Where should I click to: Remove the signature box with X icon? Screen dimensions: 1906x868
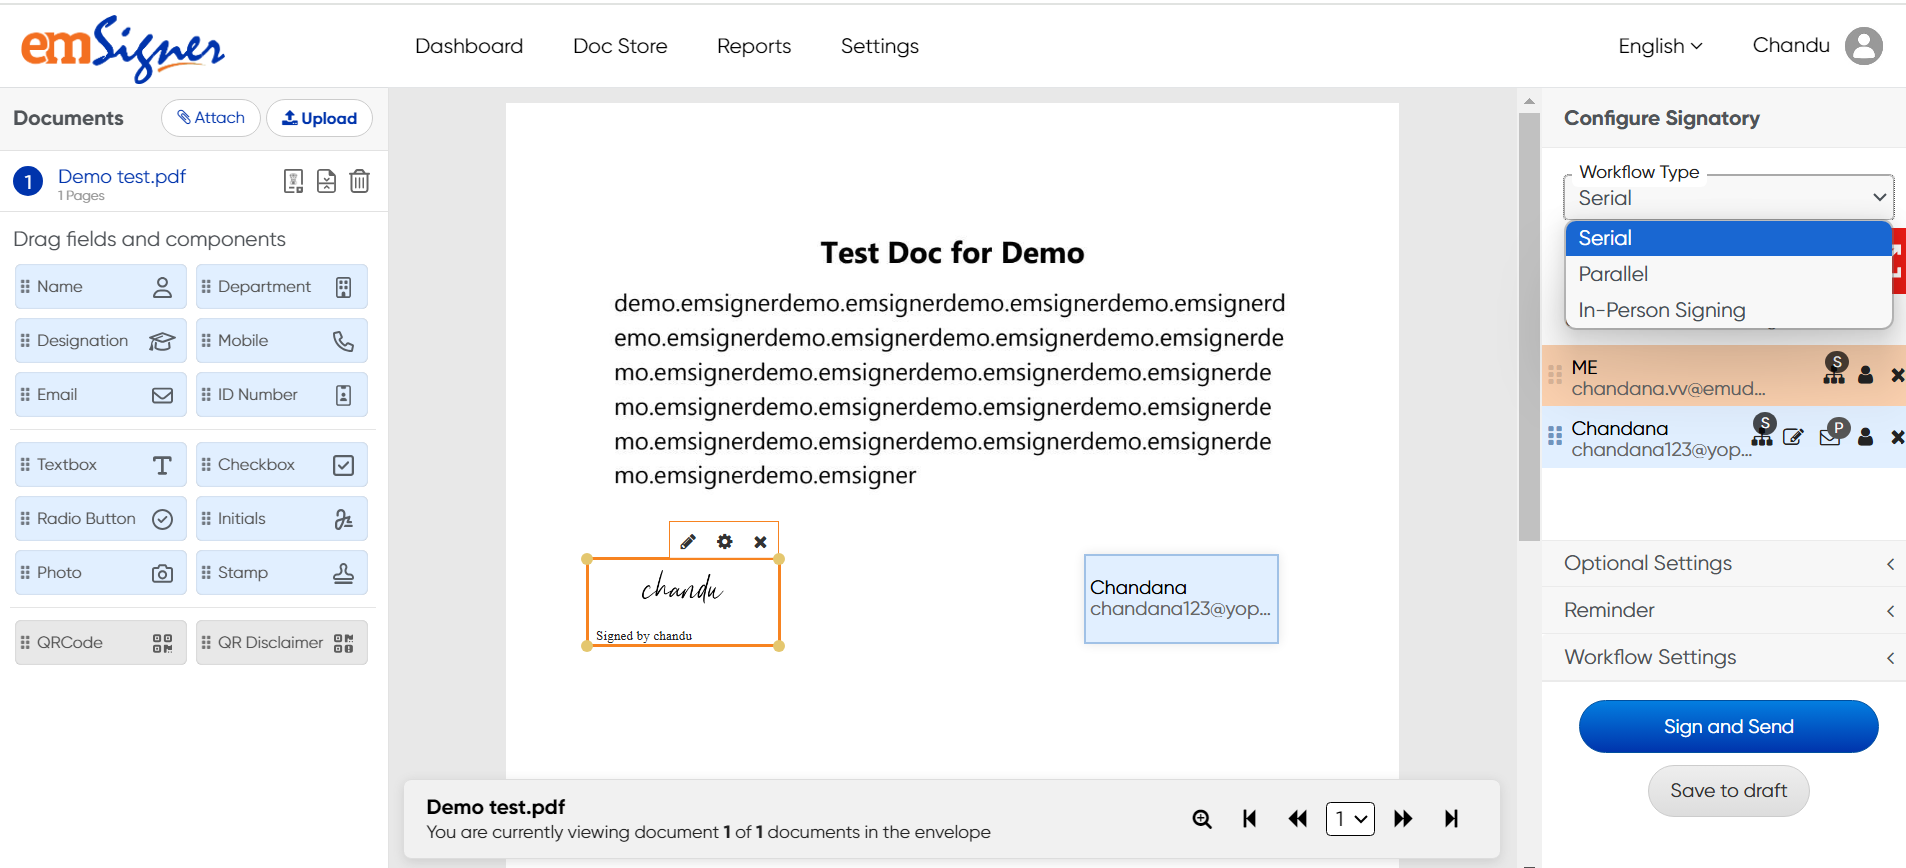tap(761, 542)
